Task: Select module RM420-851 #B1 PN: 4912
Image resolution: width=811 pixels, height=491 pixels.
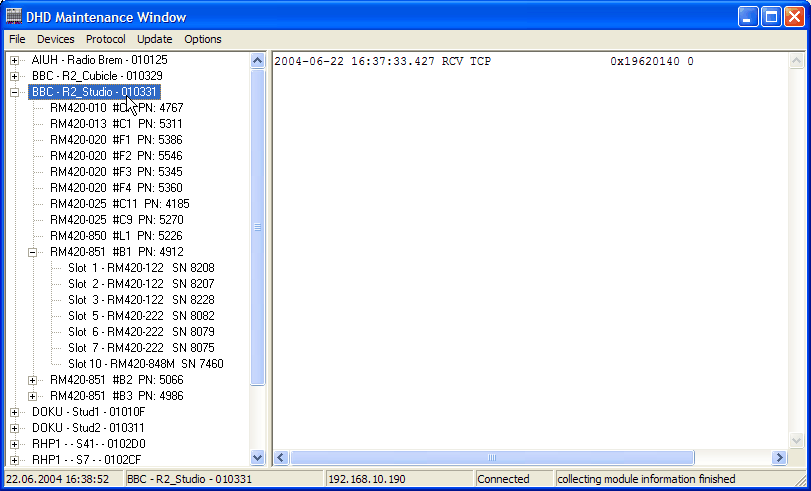Action: point(116,252)
